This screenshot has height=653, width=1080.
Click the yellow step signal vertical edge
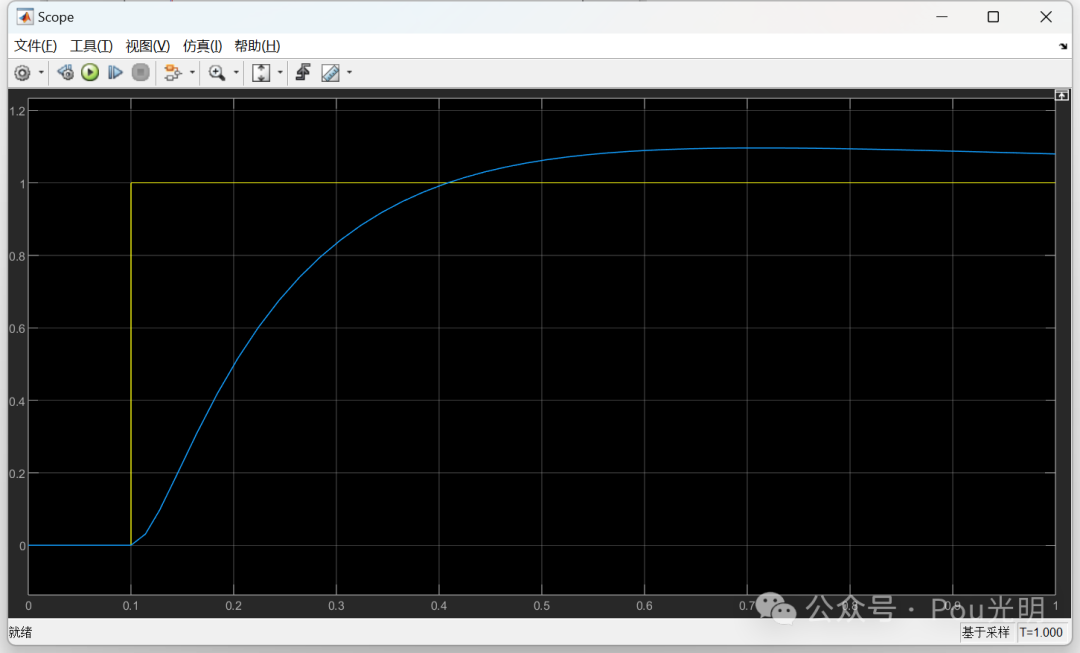(131, 365)
